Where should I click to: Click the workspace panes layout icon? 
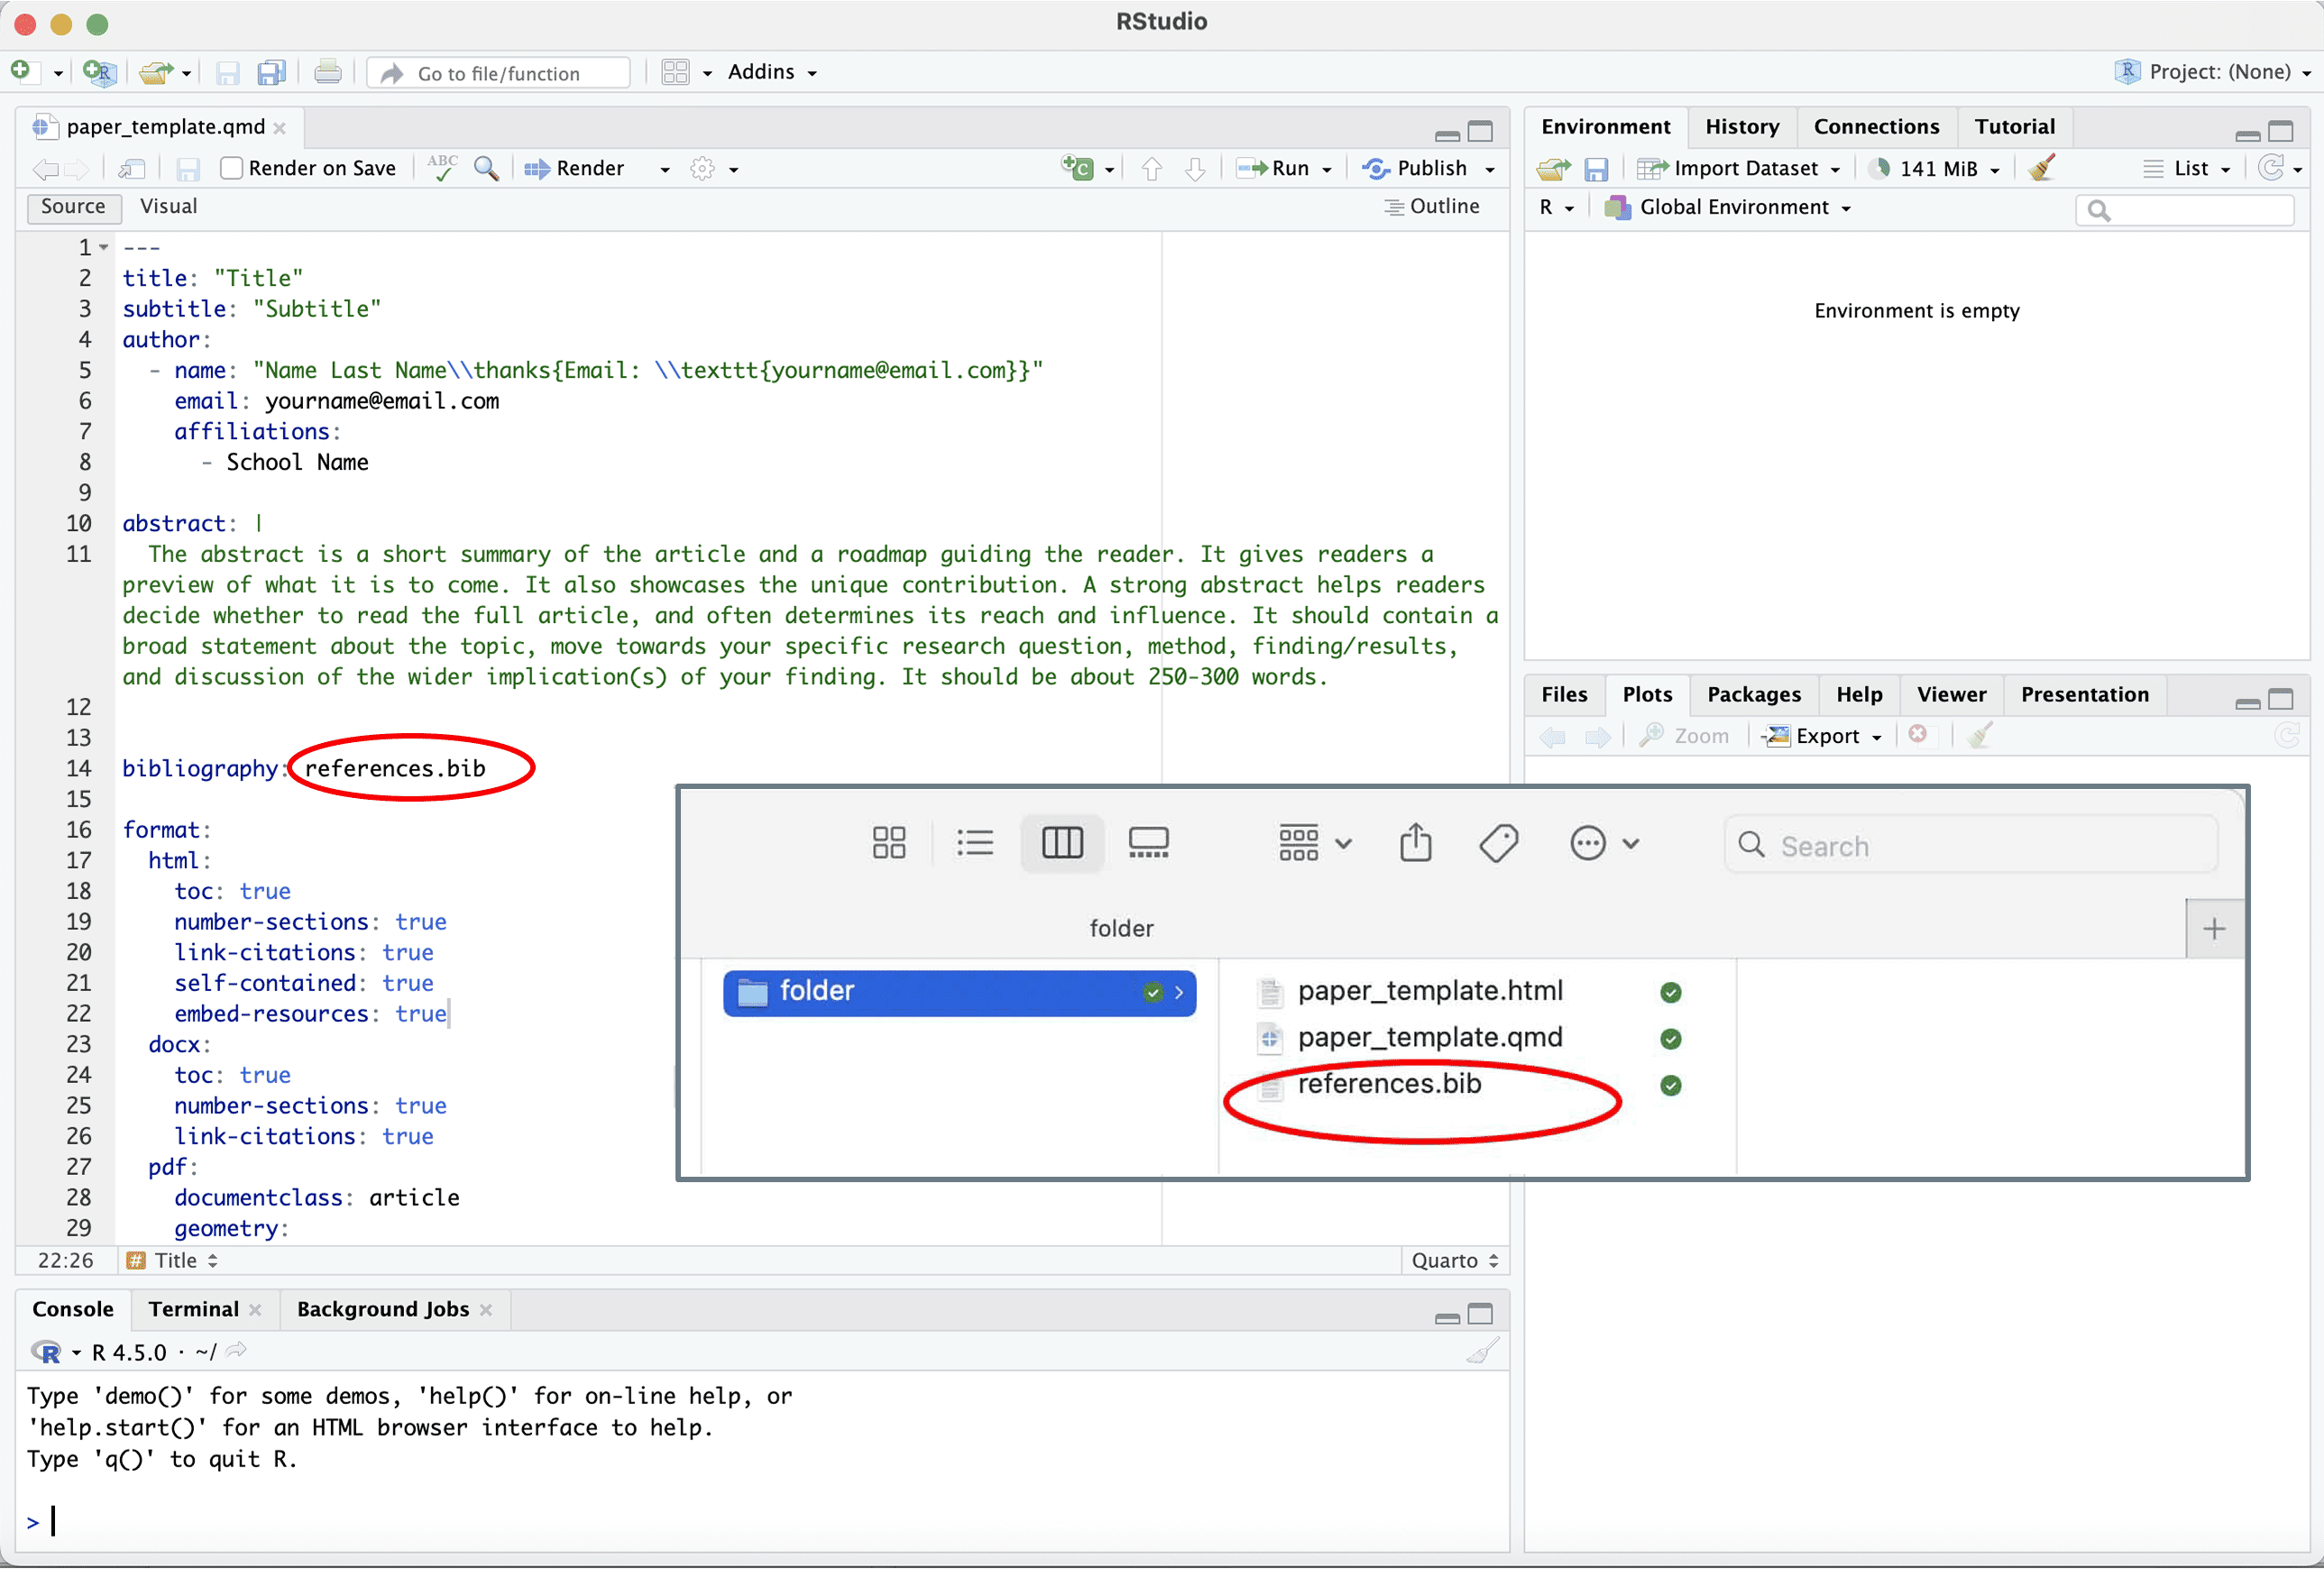676,72
